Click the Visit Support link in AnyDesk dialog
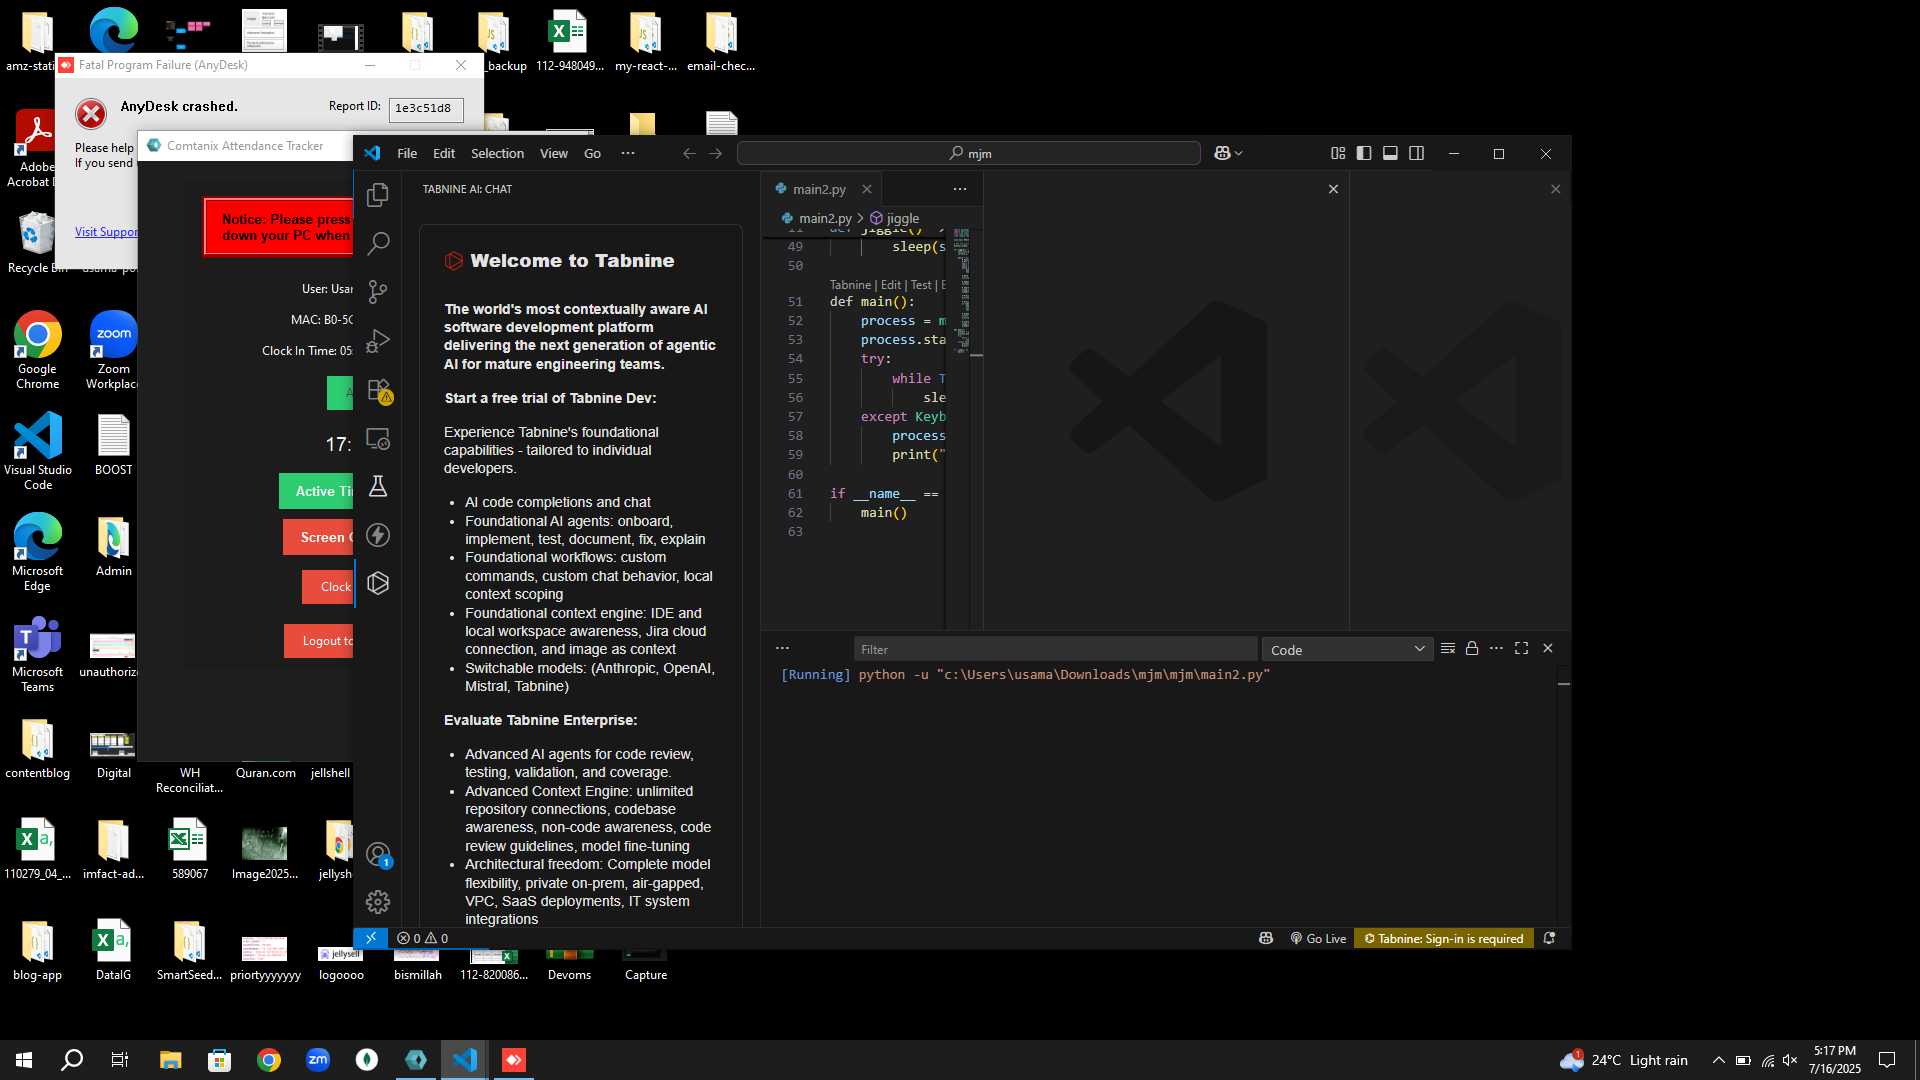This screenshot has width=1920, height=1080. 106,232
